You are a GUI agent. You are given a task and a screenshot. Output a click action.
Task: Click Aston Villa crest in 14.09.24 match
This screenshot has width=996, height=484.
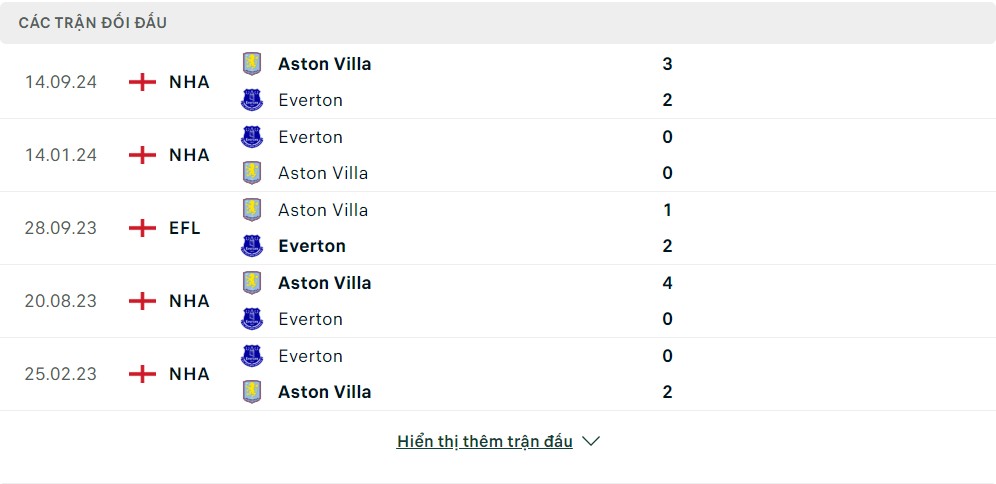pyautogui.click(x=252, y=64)
